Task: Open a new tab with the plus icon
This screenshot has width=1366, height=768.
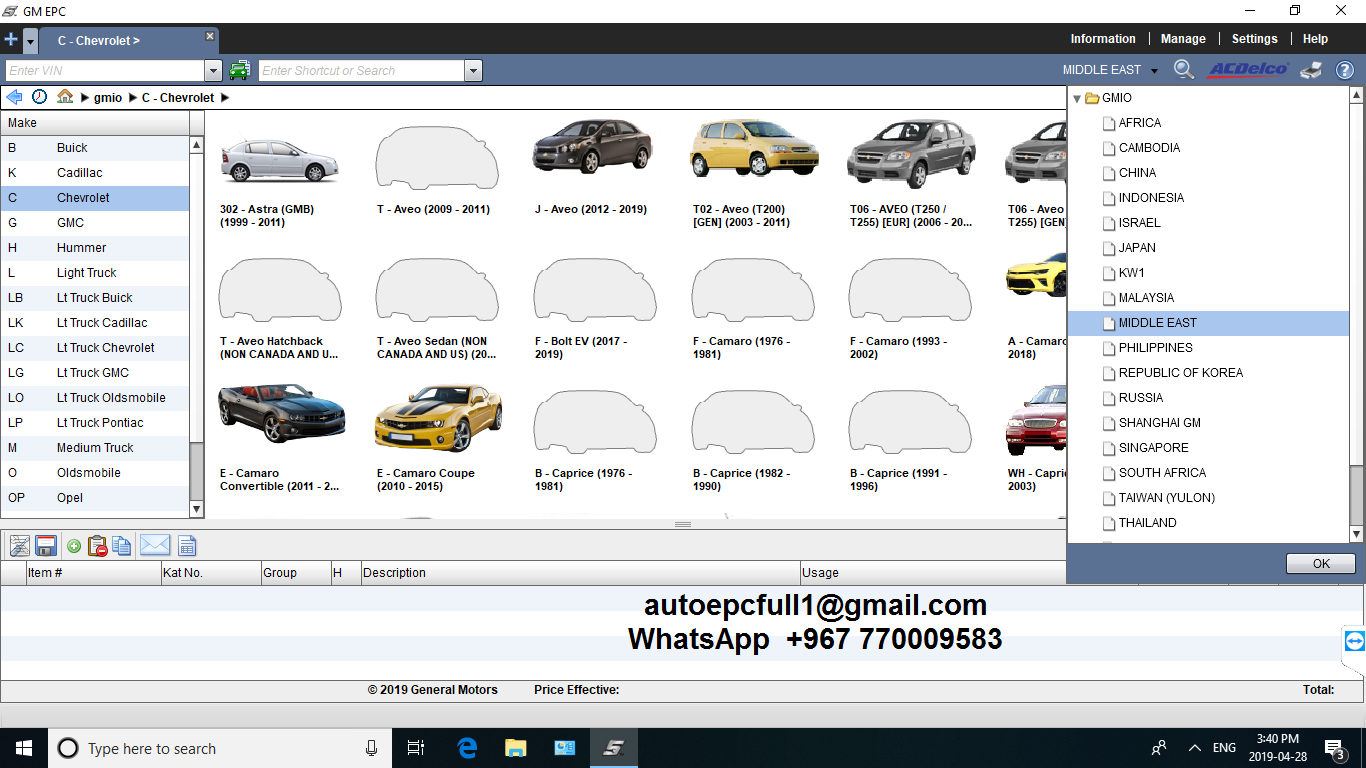Action: pos(11,40)
